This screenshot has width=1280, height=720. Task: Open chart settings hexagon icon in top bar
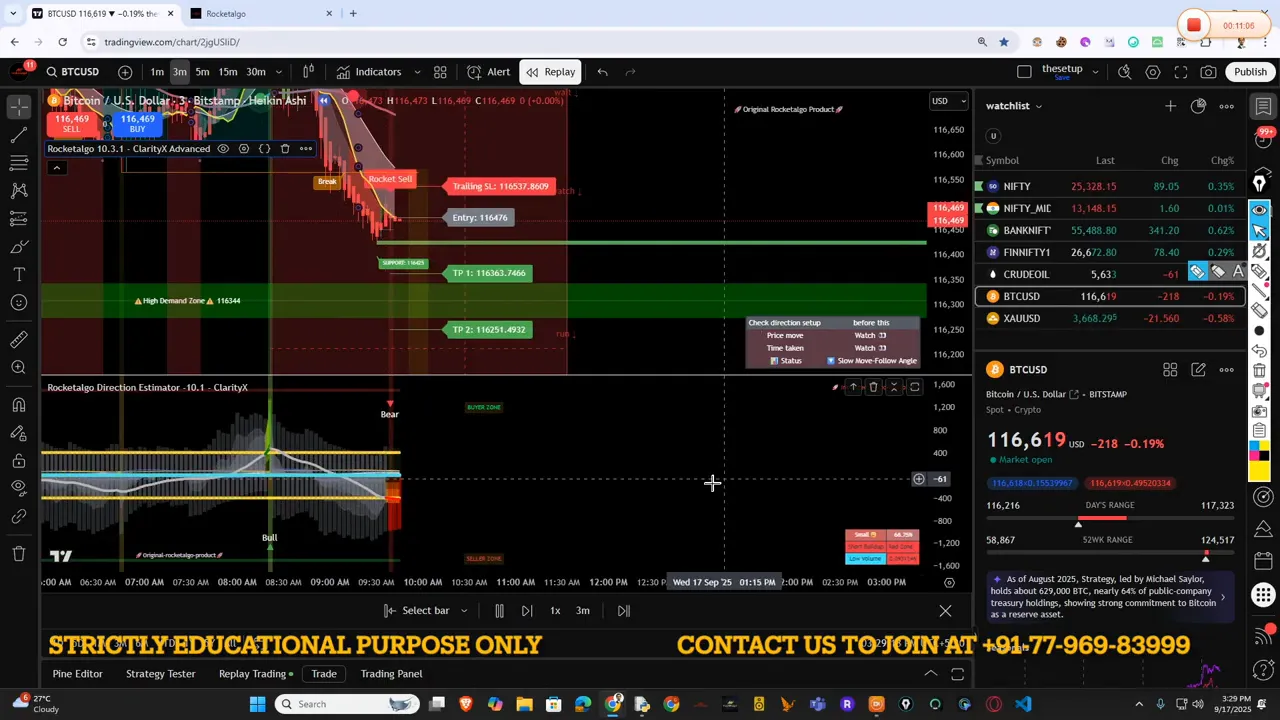[1153, 72]
